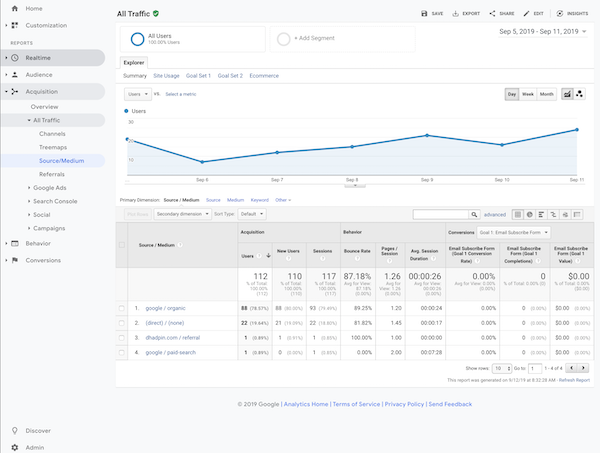Image resolution: width=600 pixels, height=453 pixels.
Task: Switch to motion chart icon
Action: point(579,94)
